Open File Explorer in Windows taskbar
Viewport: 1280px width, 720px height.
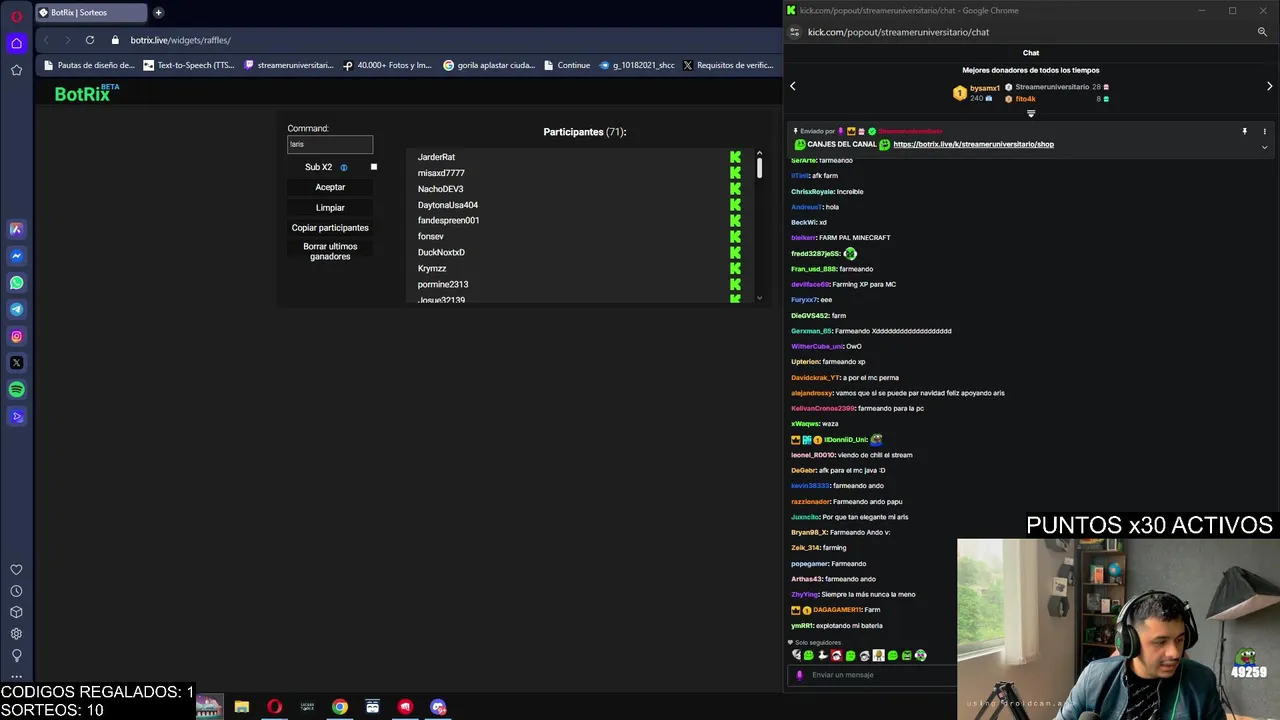[241, 707]
